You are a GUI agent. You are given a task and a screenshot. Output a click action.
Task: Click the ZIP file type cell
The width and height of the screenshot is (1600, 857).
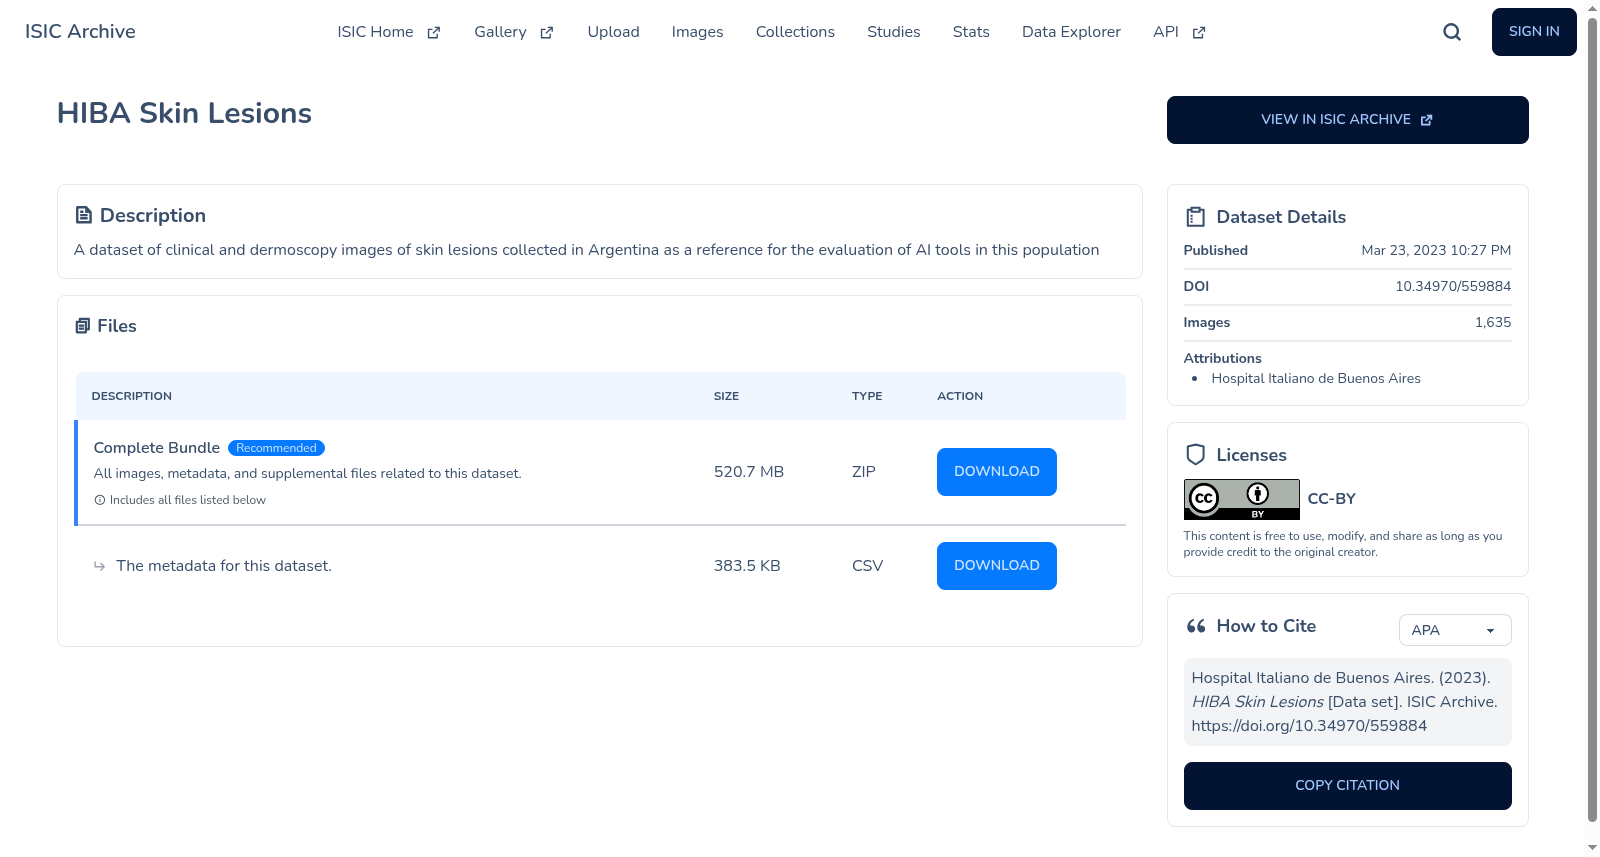click(864, 472)
